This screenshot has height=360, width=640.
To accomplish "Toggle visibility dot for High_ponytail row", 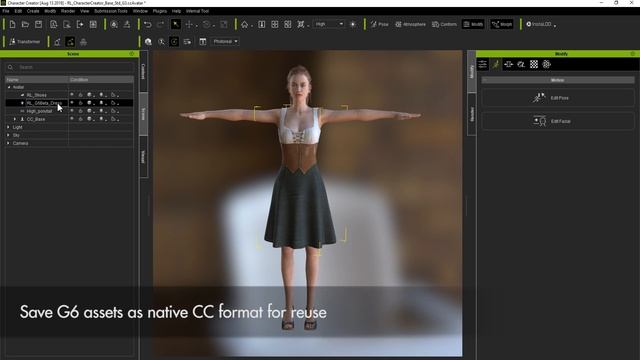I will (72, 111).
